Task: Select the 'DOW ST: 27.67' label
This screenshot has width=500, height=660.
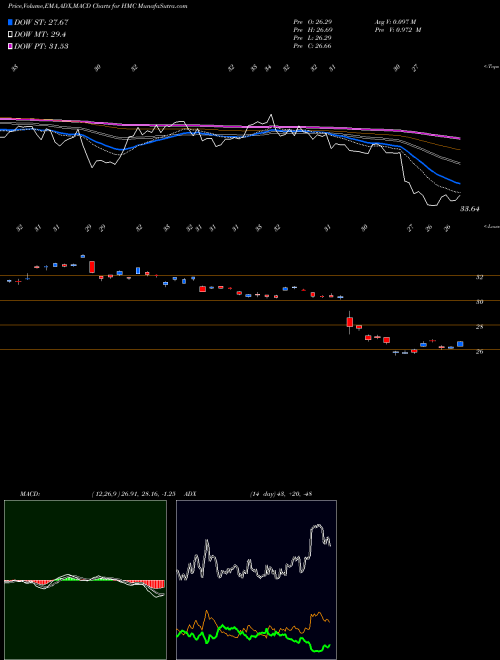Action: coord(41,22)
